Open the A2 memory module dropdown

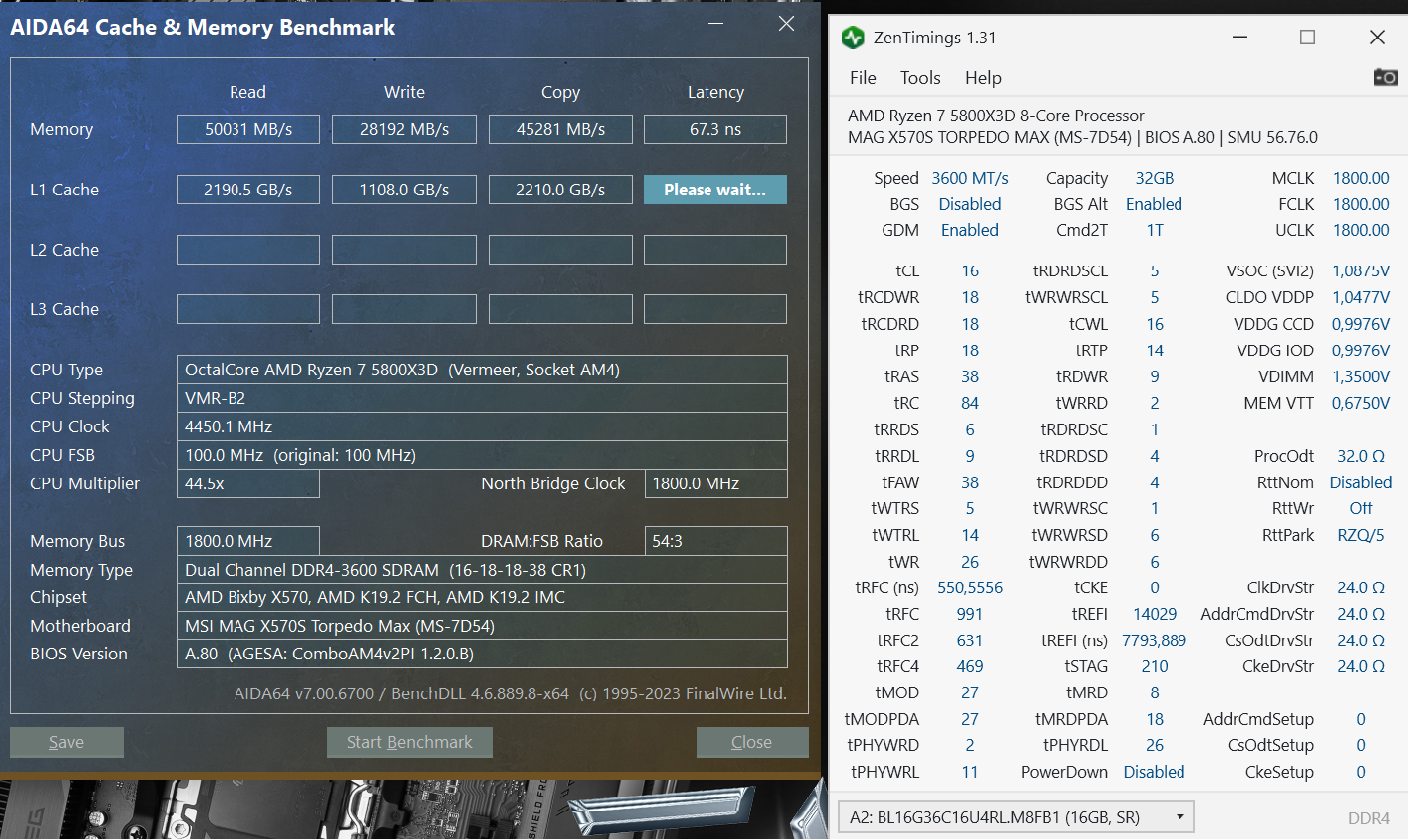tap(1016, 815)
